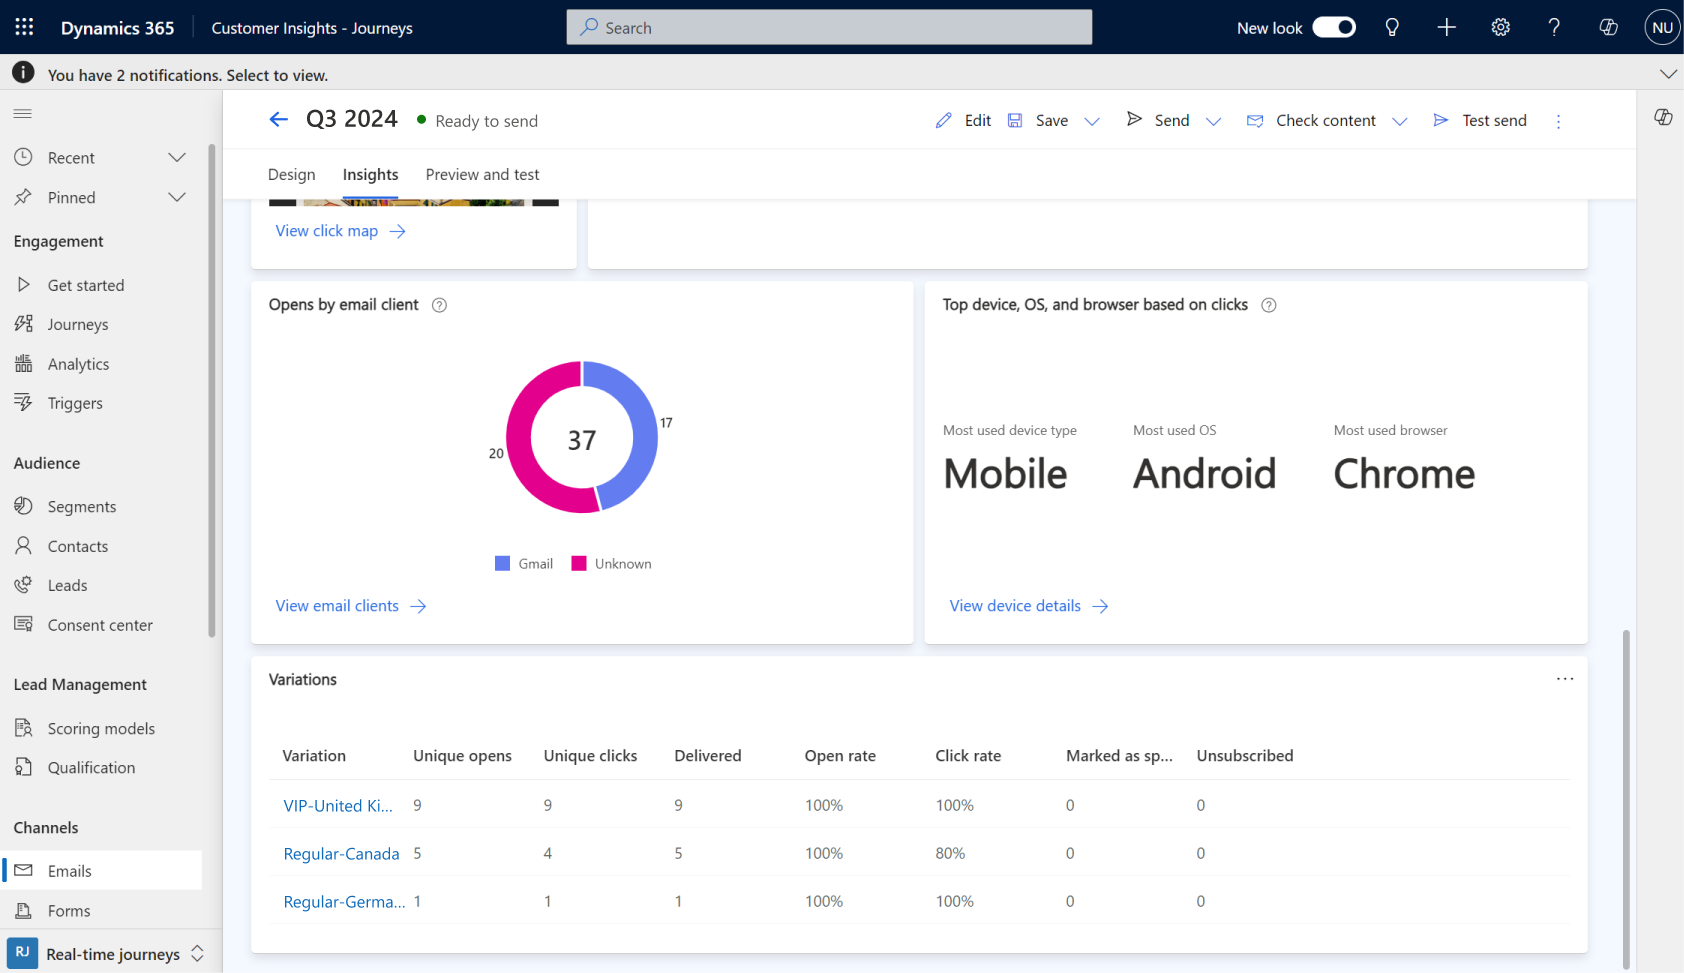Click the Opens by email client help icon
The width and height of the screenshot is (1684, 973).
coord(439,305)
